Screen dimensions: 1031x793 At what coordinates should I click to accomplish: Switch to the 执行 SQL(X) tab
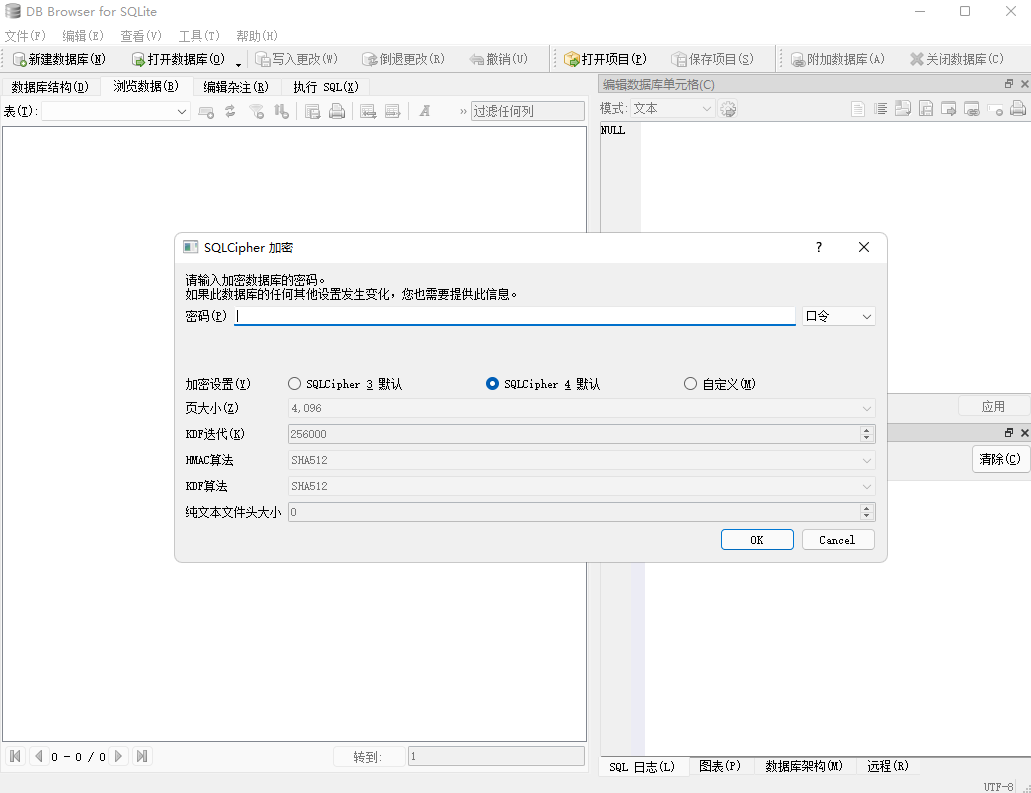326,87
